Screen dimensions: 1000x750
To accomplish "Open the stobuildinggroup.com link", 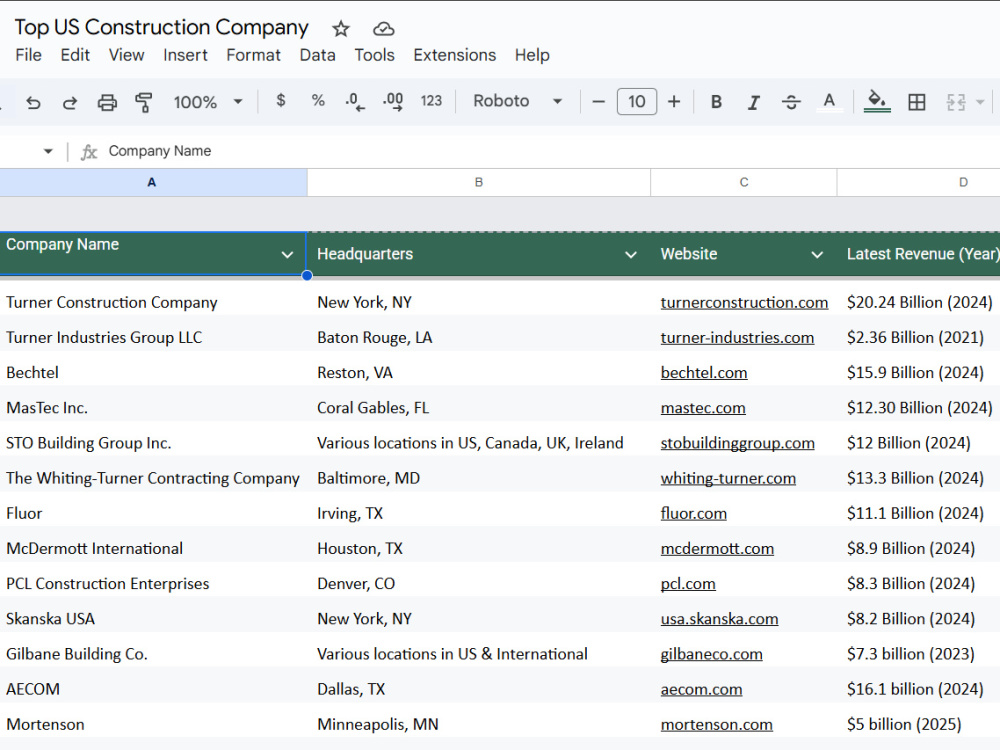I will [x=737, y=443].
